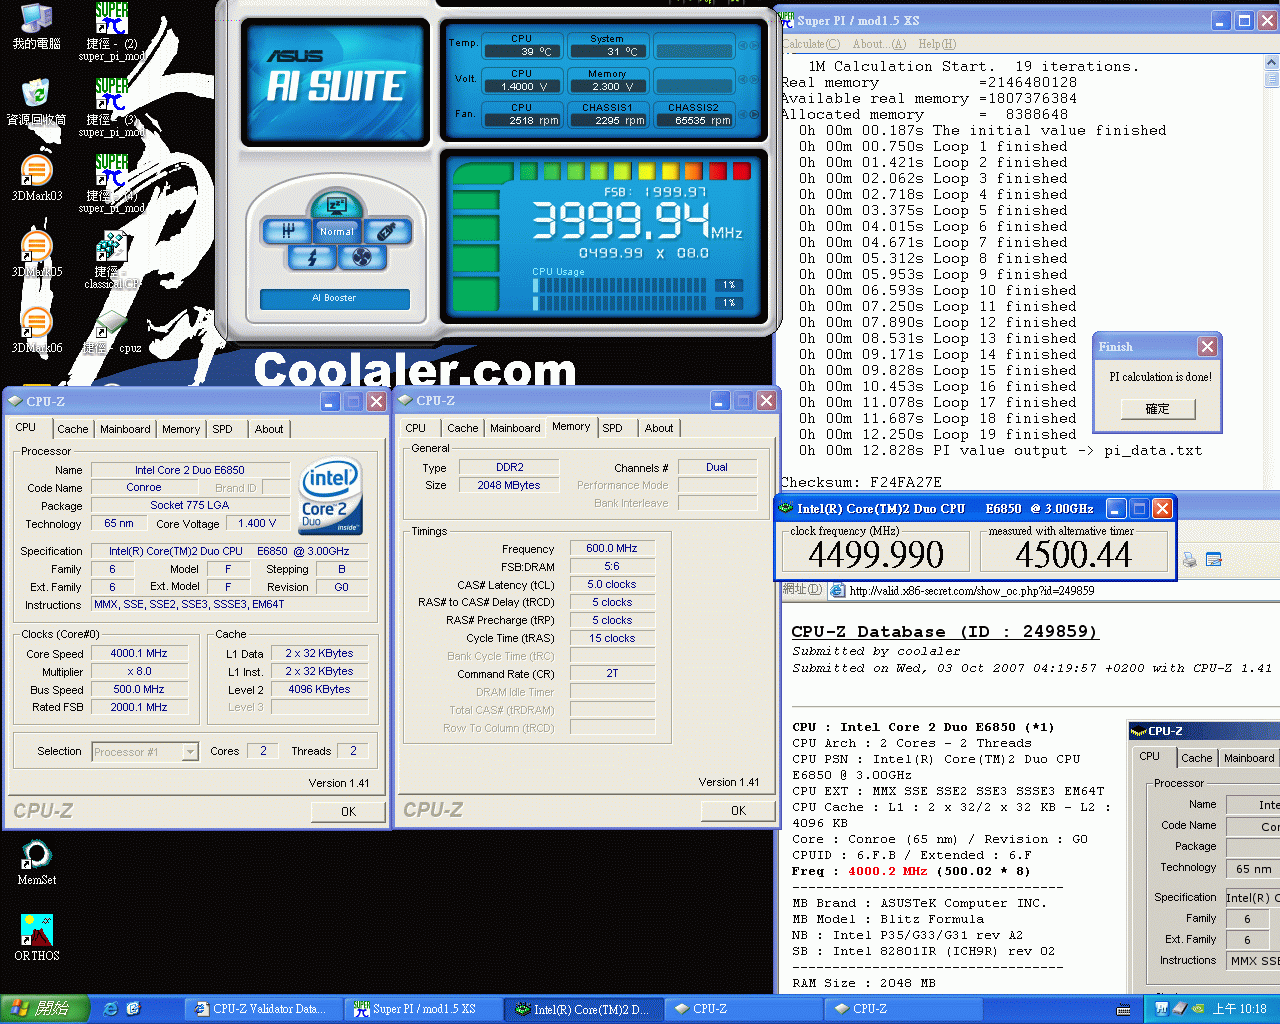Click the next arrow on Fan row
This screenshot has width=1280, height=1024.
[753, 114]
